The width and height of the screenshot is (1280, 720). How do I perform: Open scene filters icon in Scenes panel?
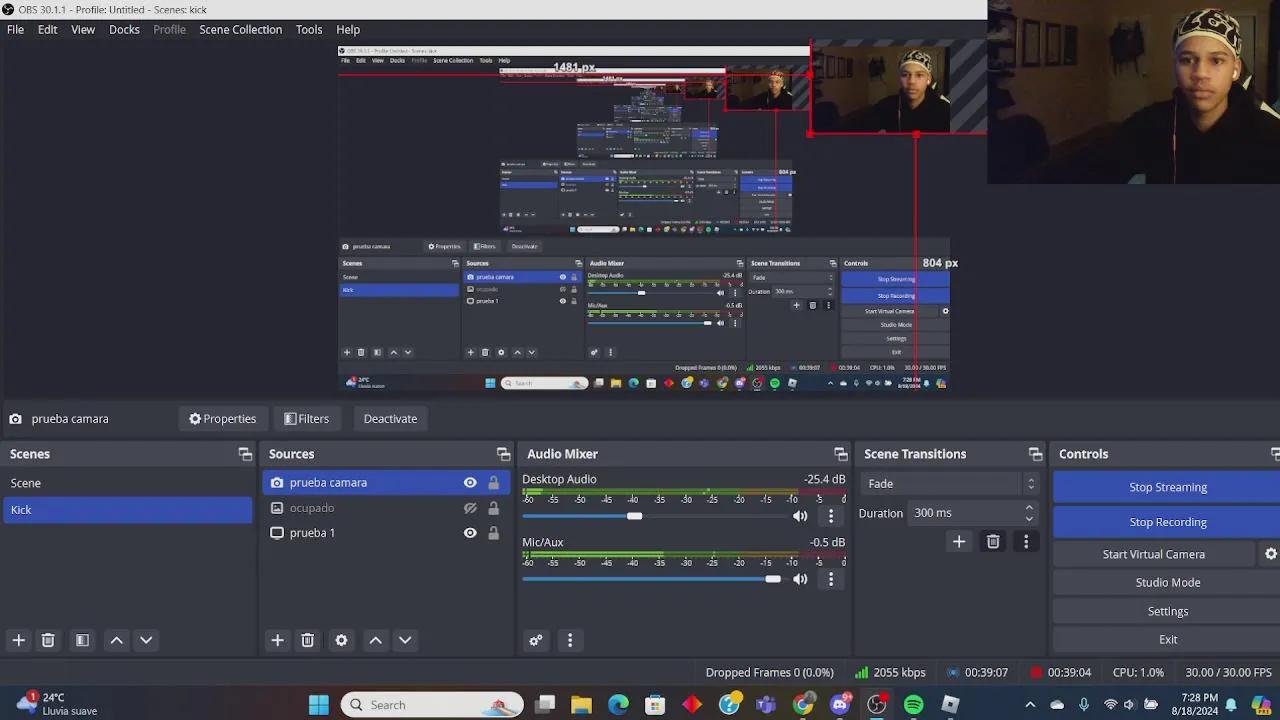82,640
